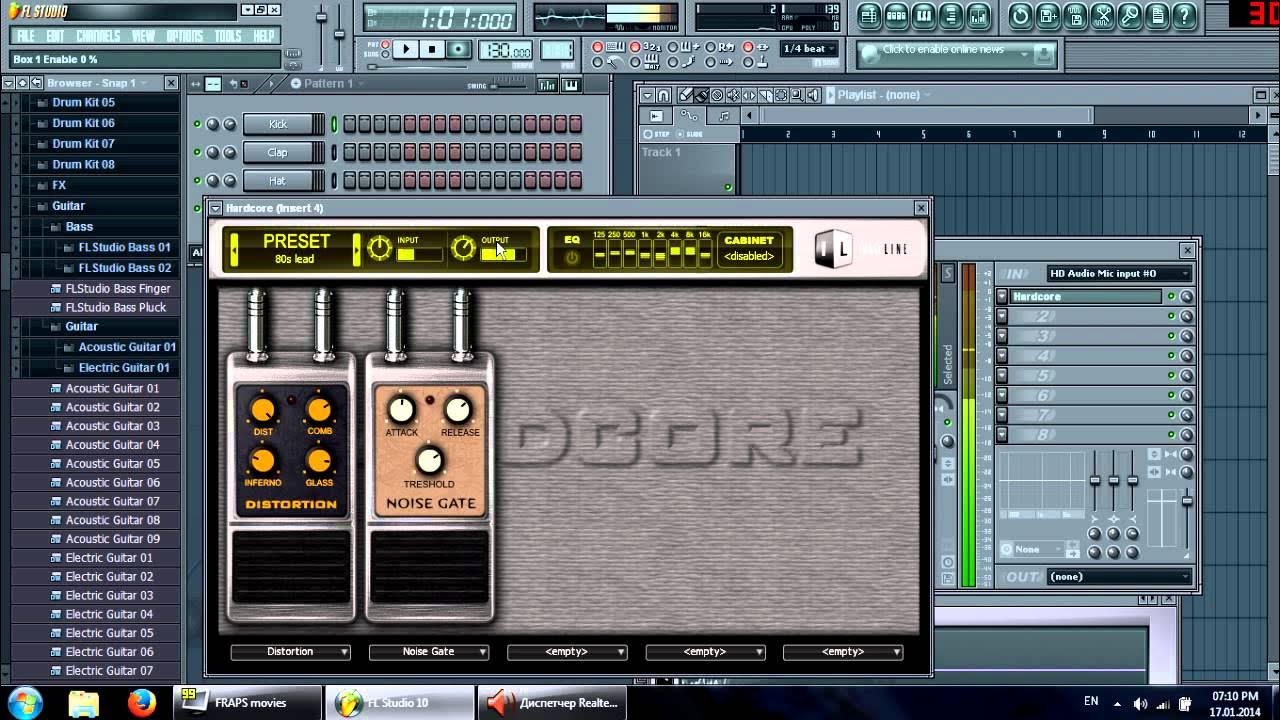This screenshot has height=720, width=1280.
Task: Click the Play button in transport
Action: [405, 49]
